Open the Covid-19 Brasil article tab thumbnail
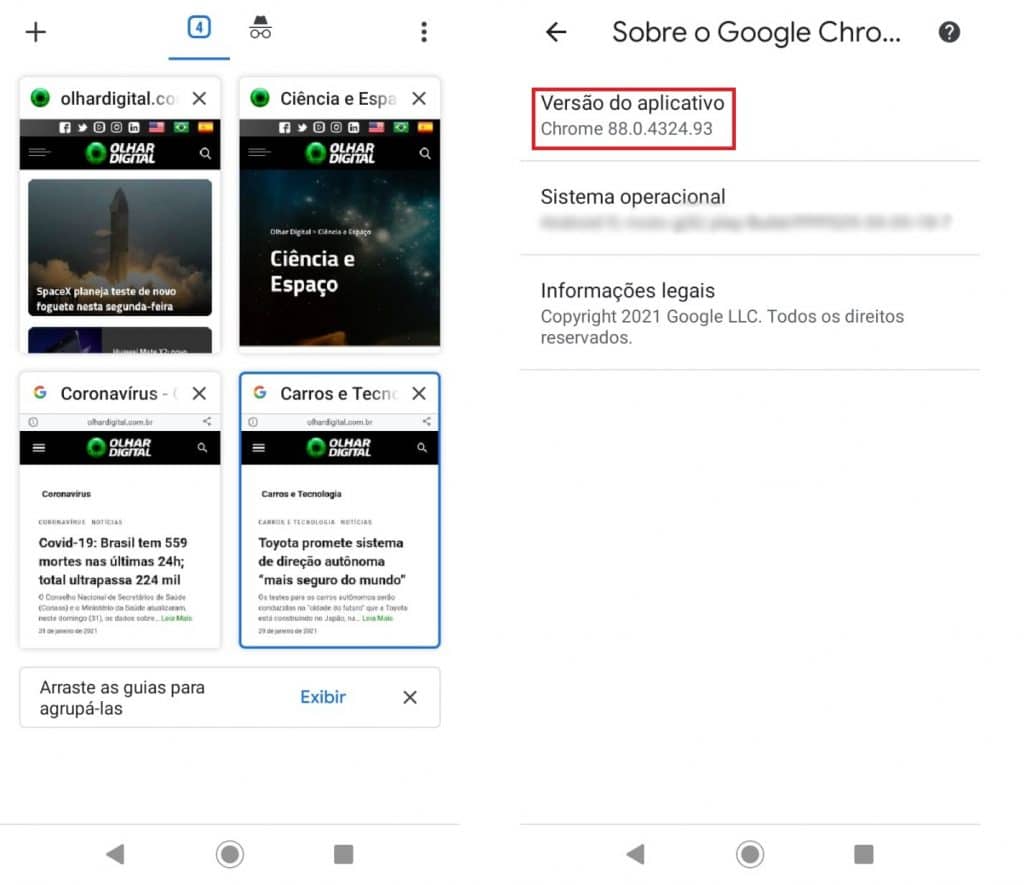Screen dimensions: 1024x885 120,530
